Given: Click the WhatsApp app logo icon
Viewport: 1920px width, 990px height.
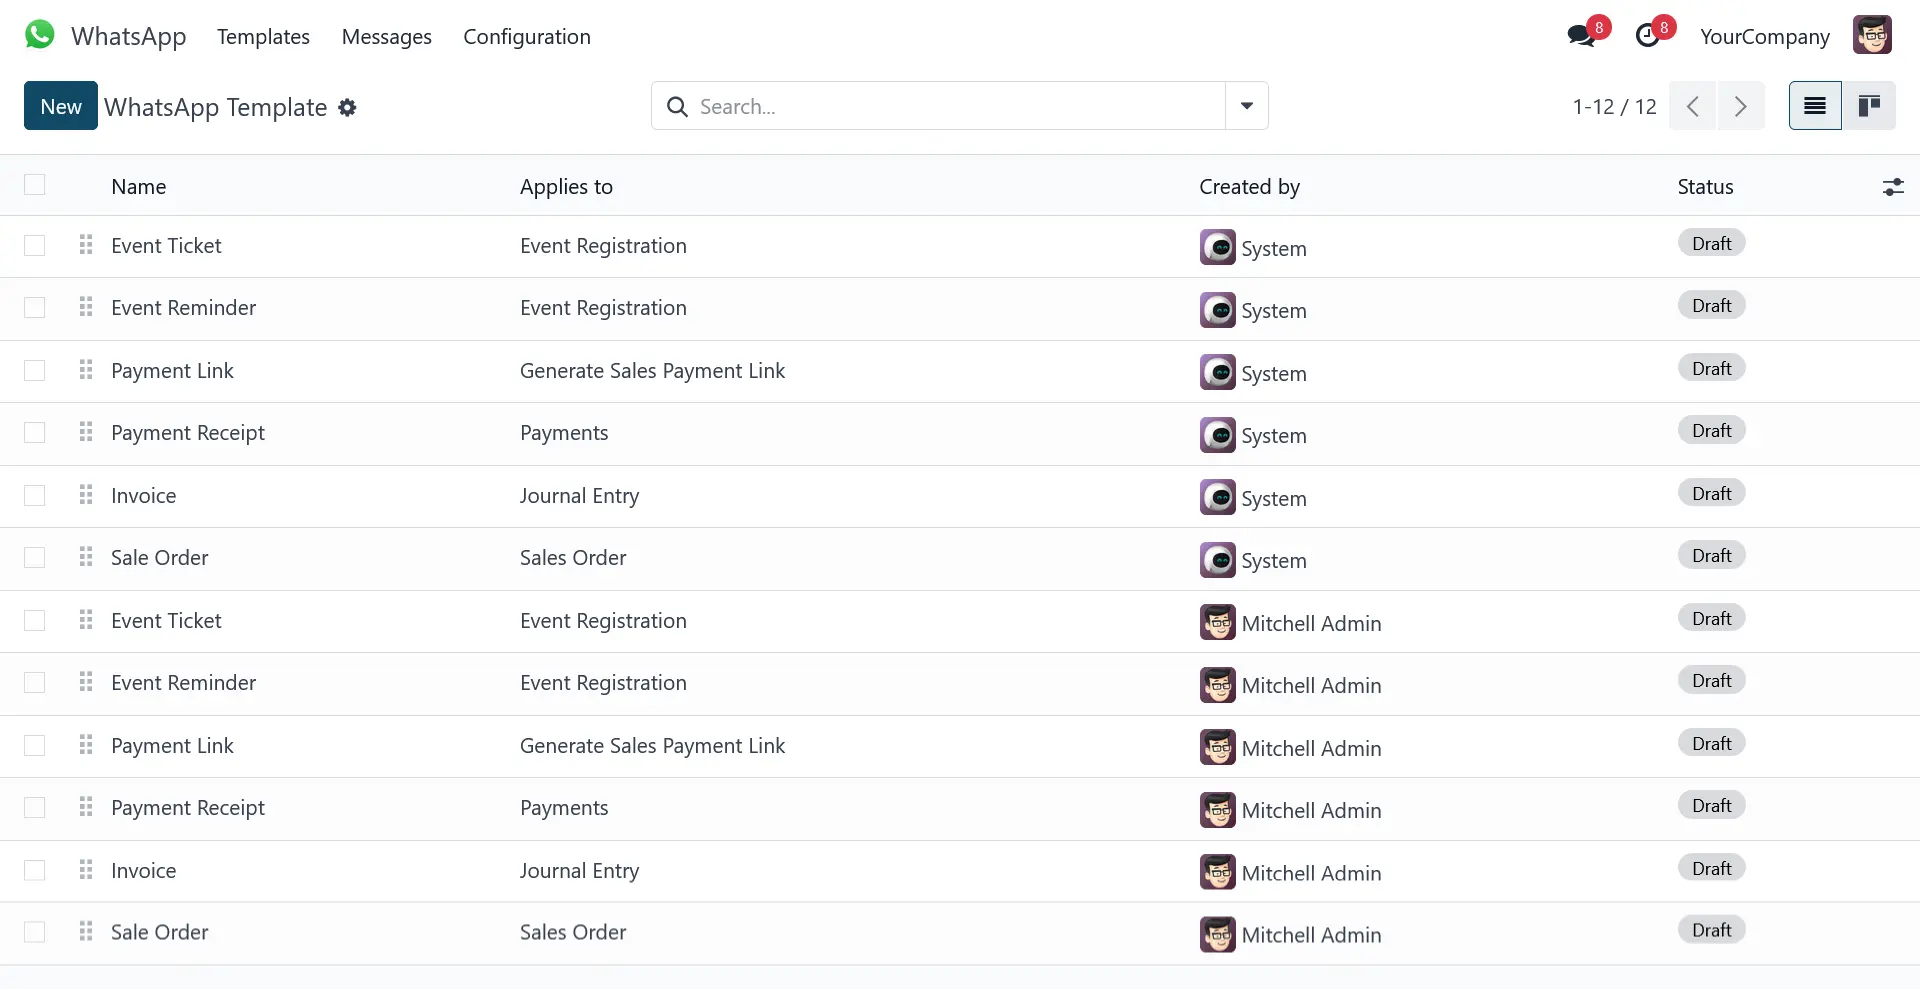Looking at the screenshot, I should click(40, 35).
